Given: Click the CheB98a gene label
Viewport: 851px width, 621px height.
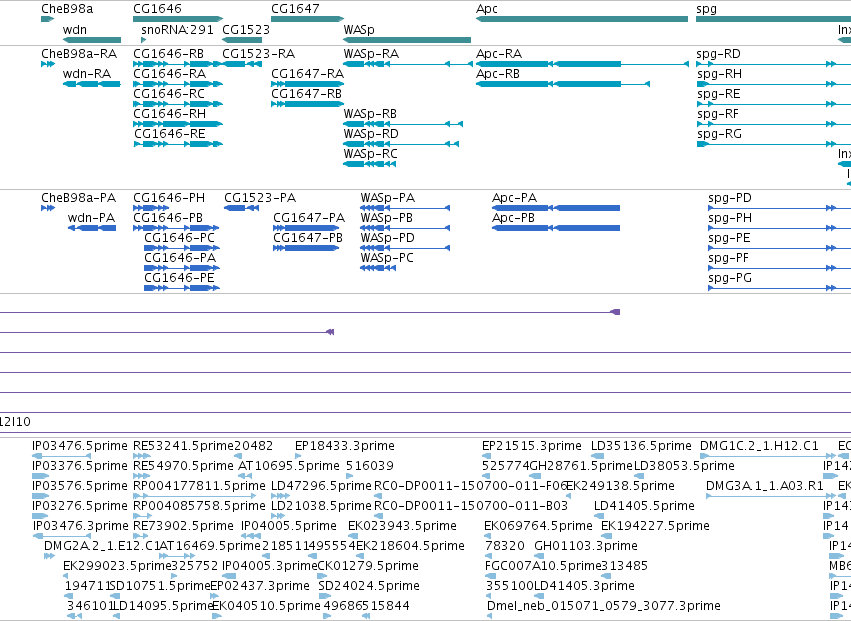Looking at the screenshot, I should click(67, 9).
